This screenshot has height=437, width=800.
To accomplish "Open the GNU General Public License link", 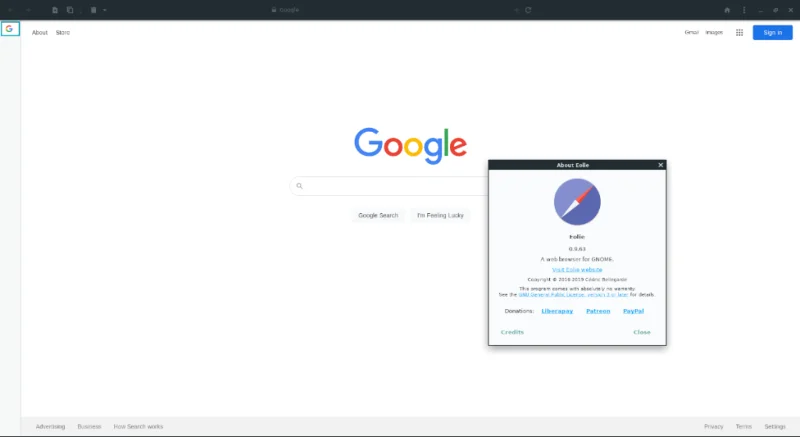I will 573,295.
